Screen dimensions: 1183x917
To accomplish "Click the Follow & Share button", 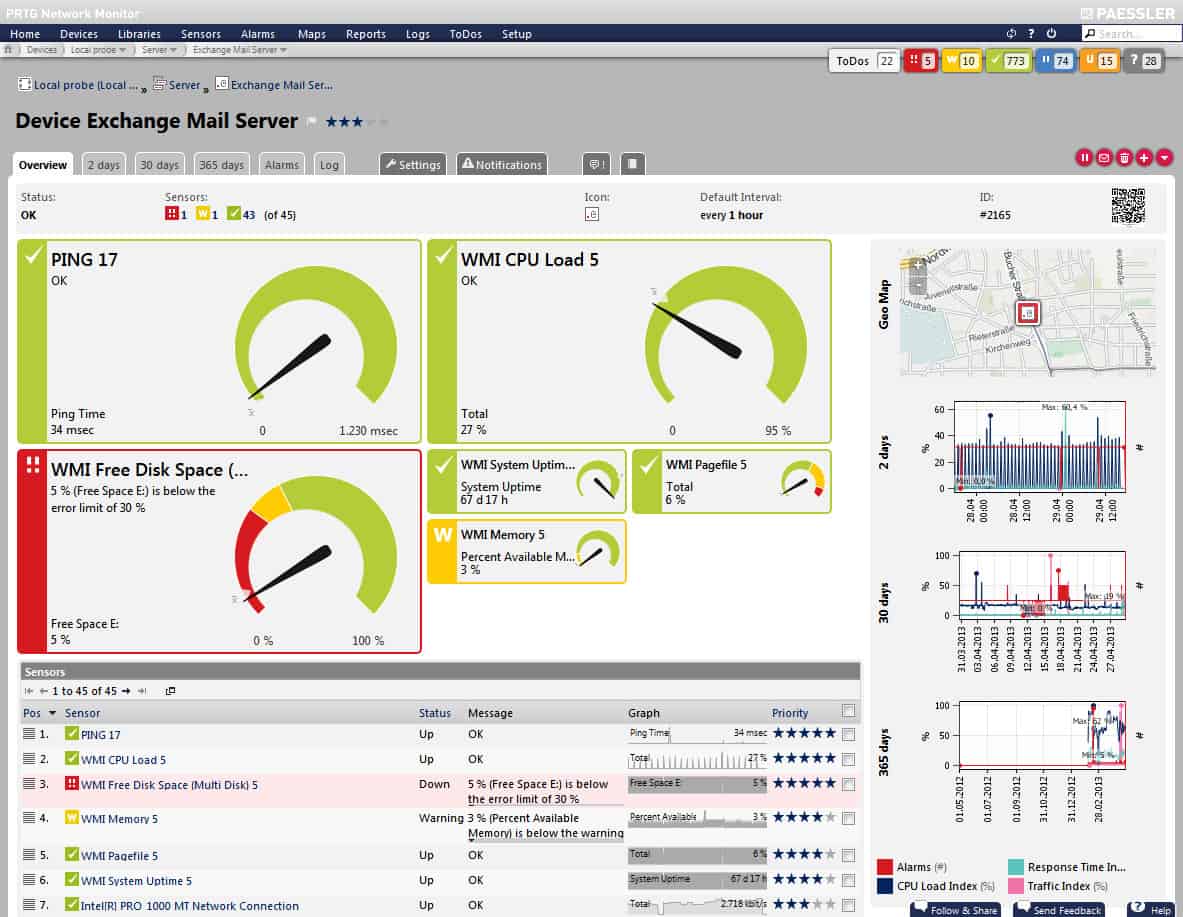I will point(956,909).
